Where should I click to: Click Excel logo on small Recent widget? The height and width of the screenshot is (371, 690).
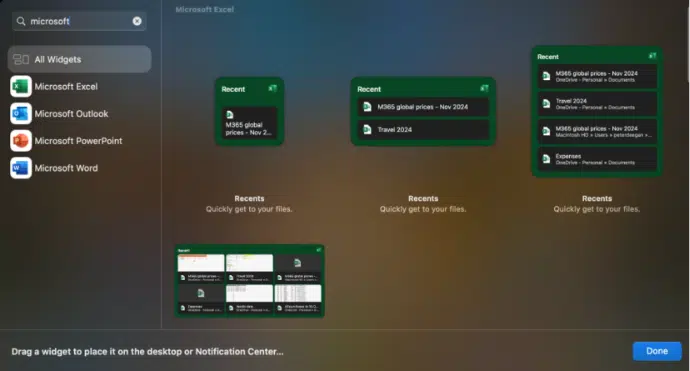tap(272, 88)
